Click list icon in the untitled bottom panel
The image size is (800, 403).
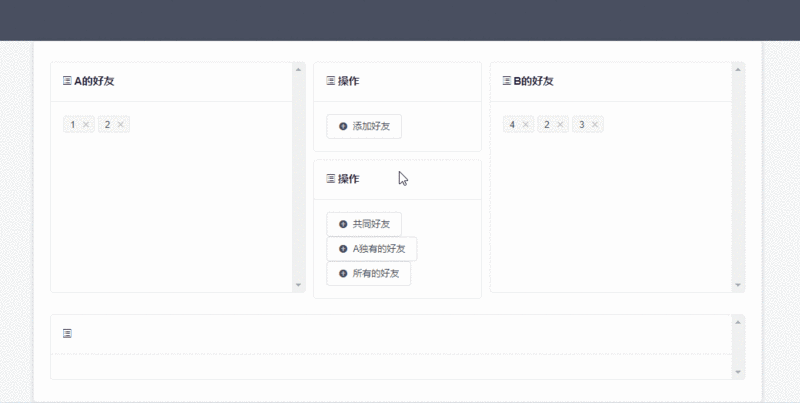coord(67,334)
